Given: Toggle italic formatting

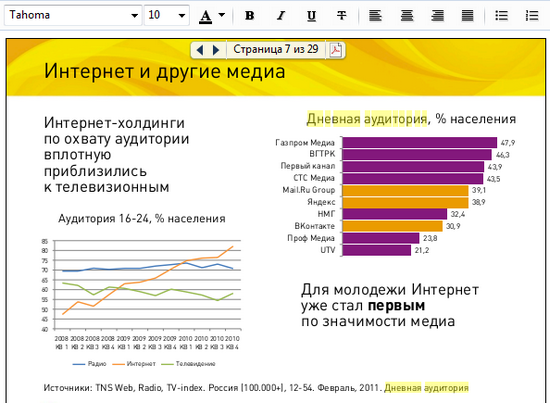Looking at the screenshot, I should click(281, 15).
